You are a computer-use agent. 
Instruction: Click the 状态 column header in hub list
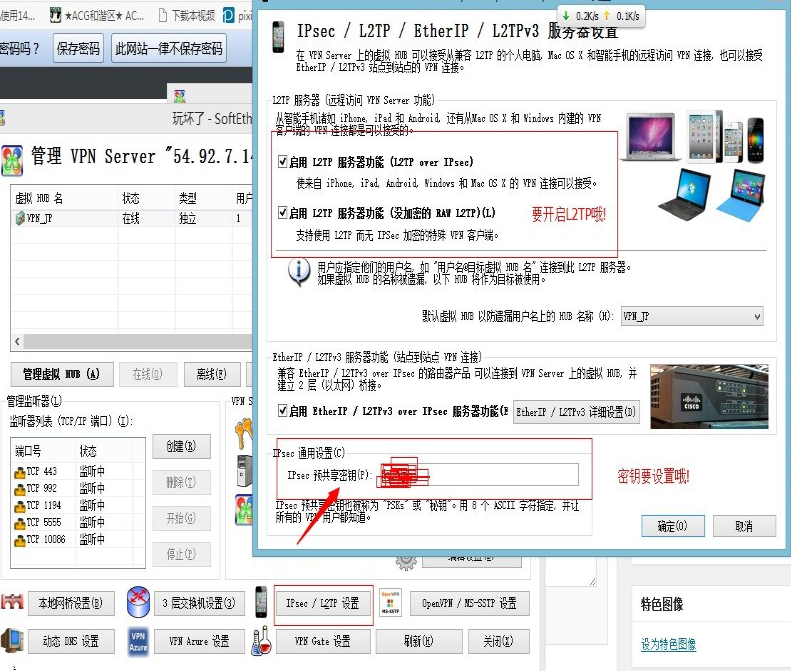point(146,198)
